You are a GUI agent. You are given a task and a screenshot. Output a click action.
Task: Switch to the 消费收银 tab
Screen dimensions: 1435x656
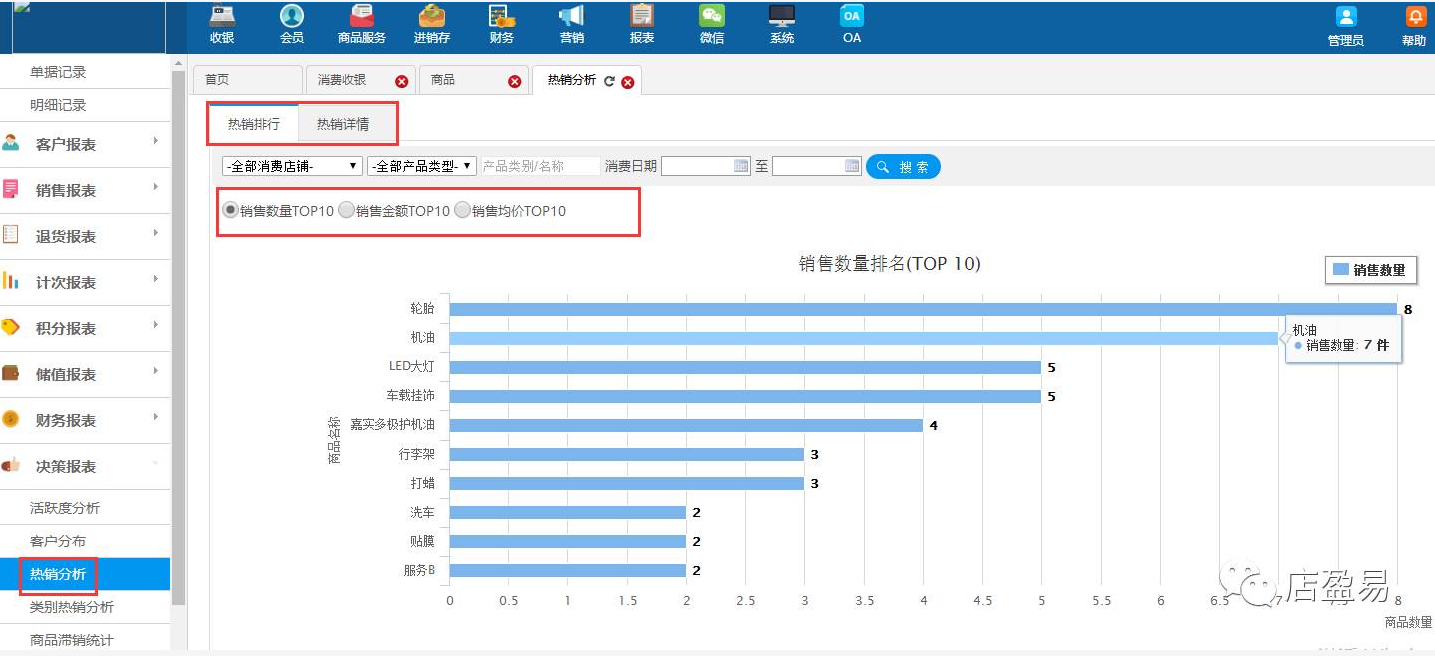point(360,80)
